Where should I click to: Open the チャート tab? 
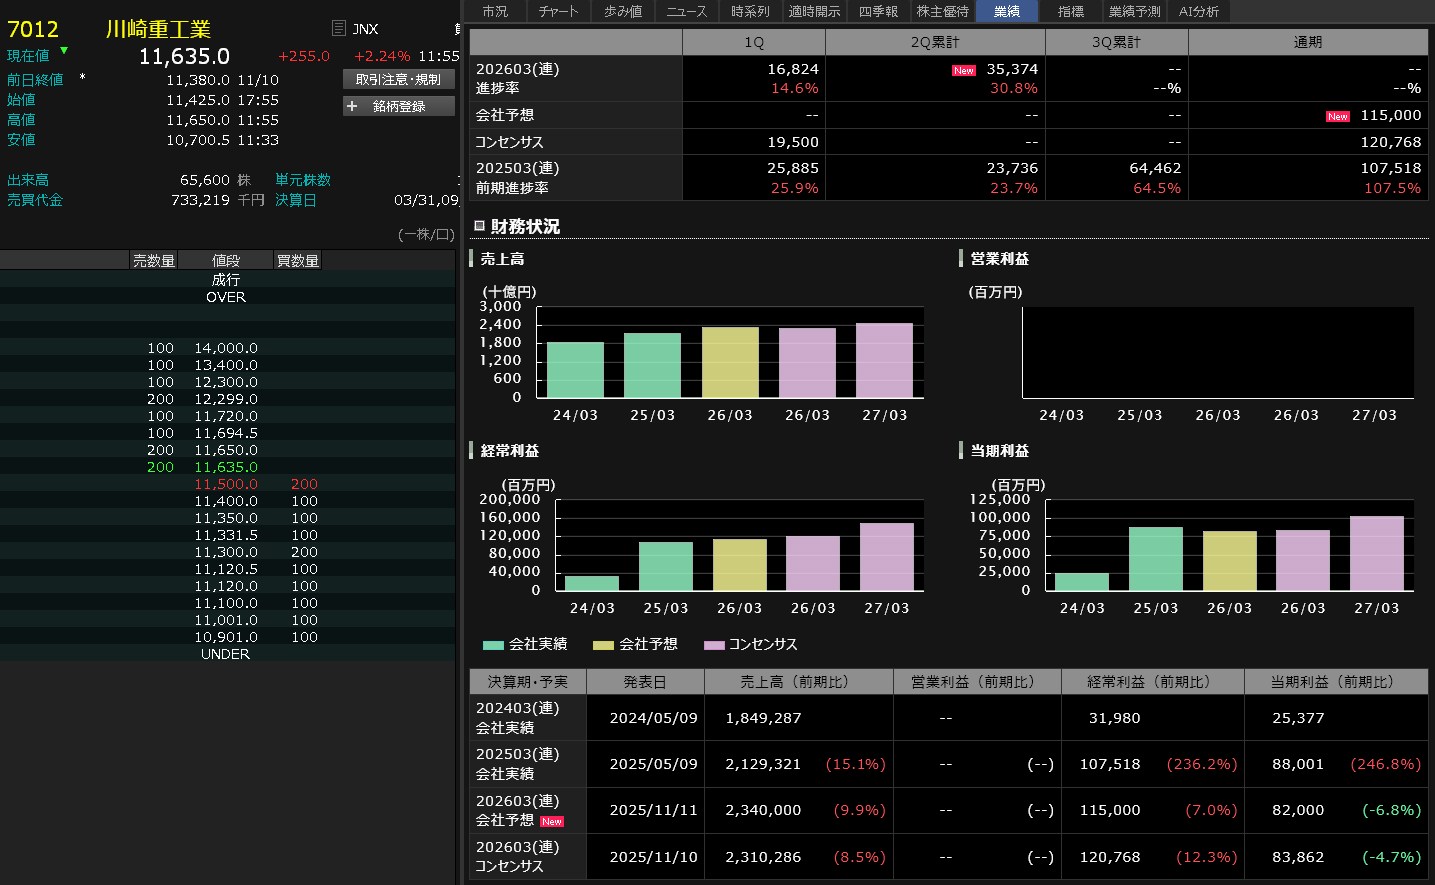click(x=558, y=11)
